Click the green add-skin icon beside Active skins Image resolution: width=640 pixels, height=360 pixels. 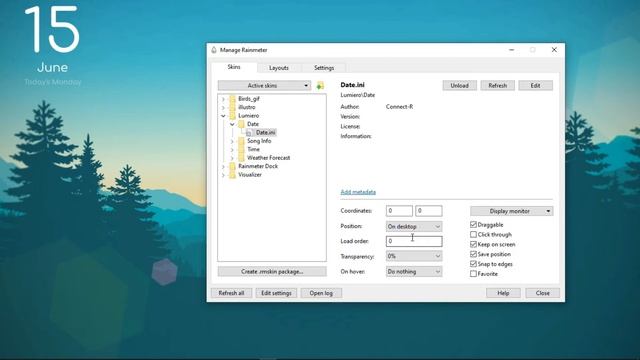[320, 85]
